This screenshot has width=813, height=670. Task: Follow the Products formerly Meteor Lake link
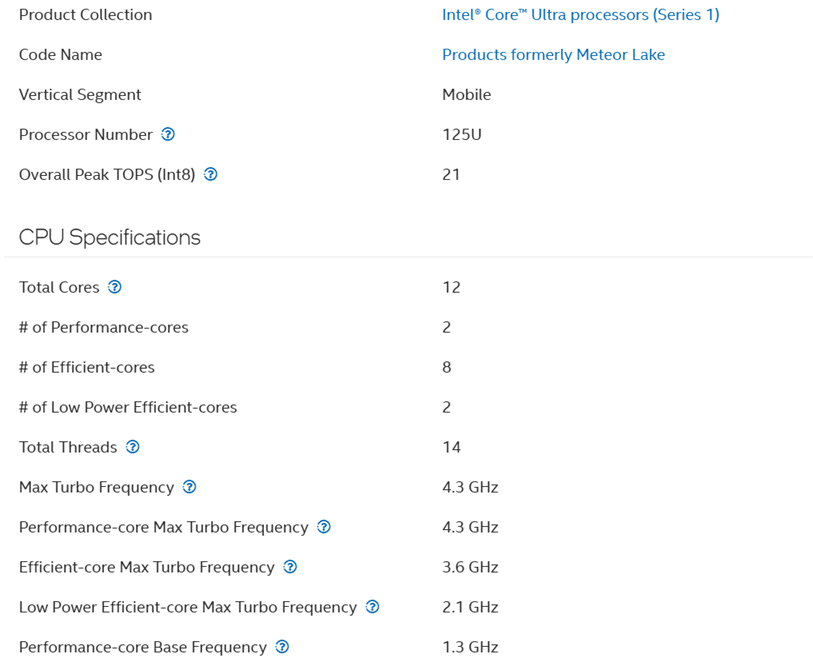[x=553, y=55]
